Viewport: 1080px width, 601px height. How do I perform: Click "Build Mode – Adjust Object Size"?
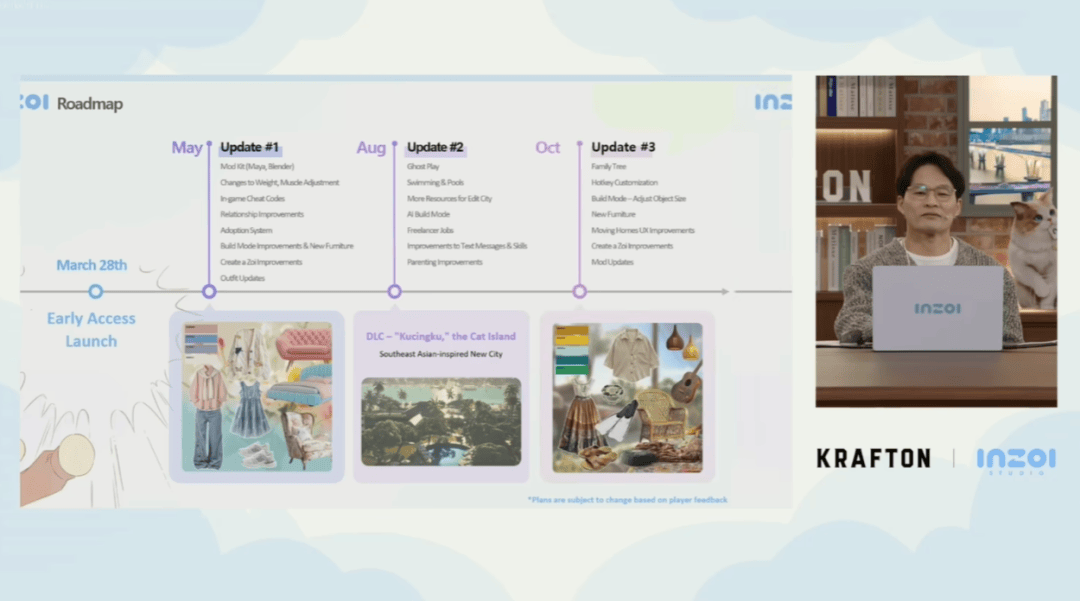click(x=638, y=198)
